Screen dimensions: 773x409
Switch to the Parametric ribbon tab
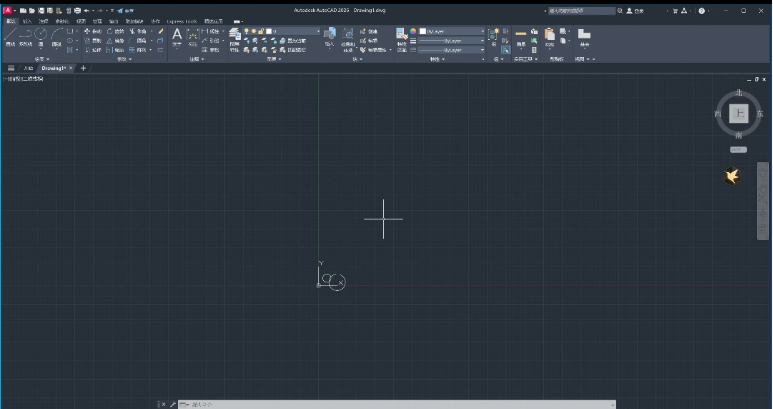(x=62, y=21)
